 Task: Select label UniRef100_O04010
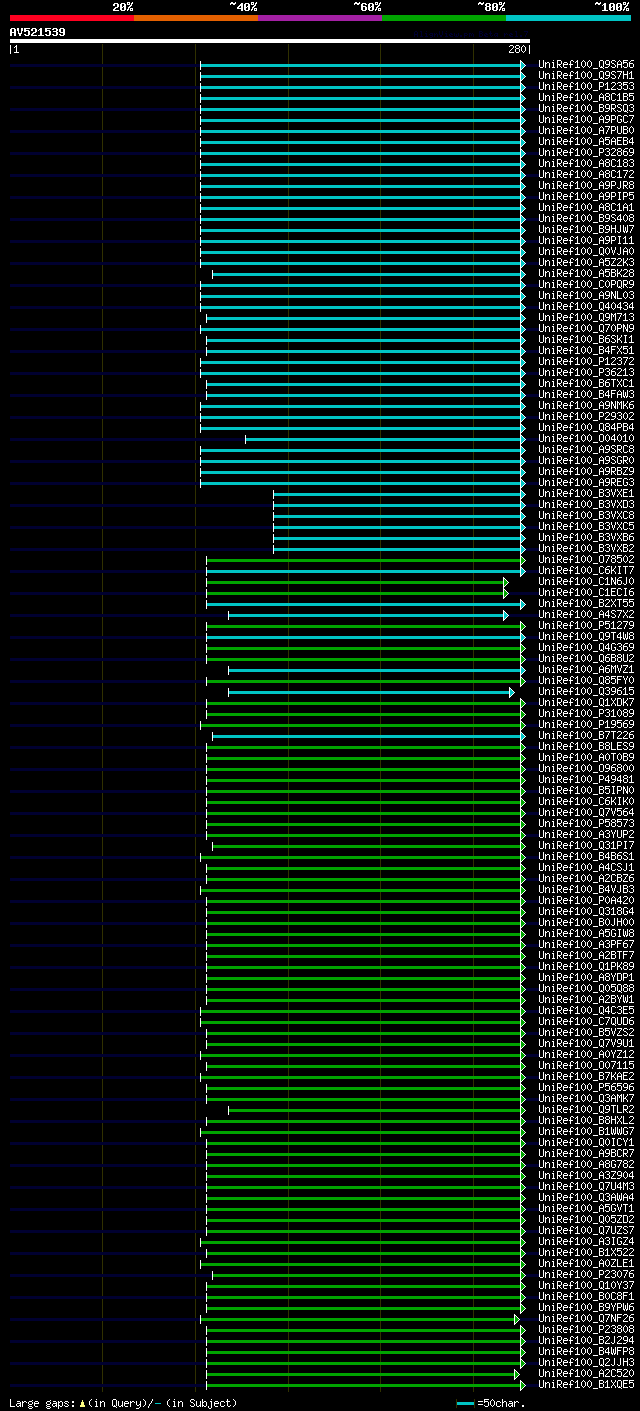click(x=586, y=438)
